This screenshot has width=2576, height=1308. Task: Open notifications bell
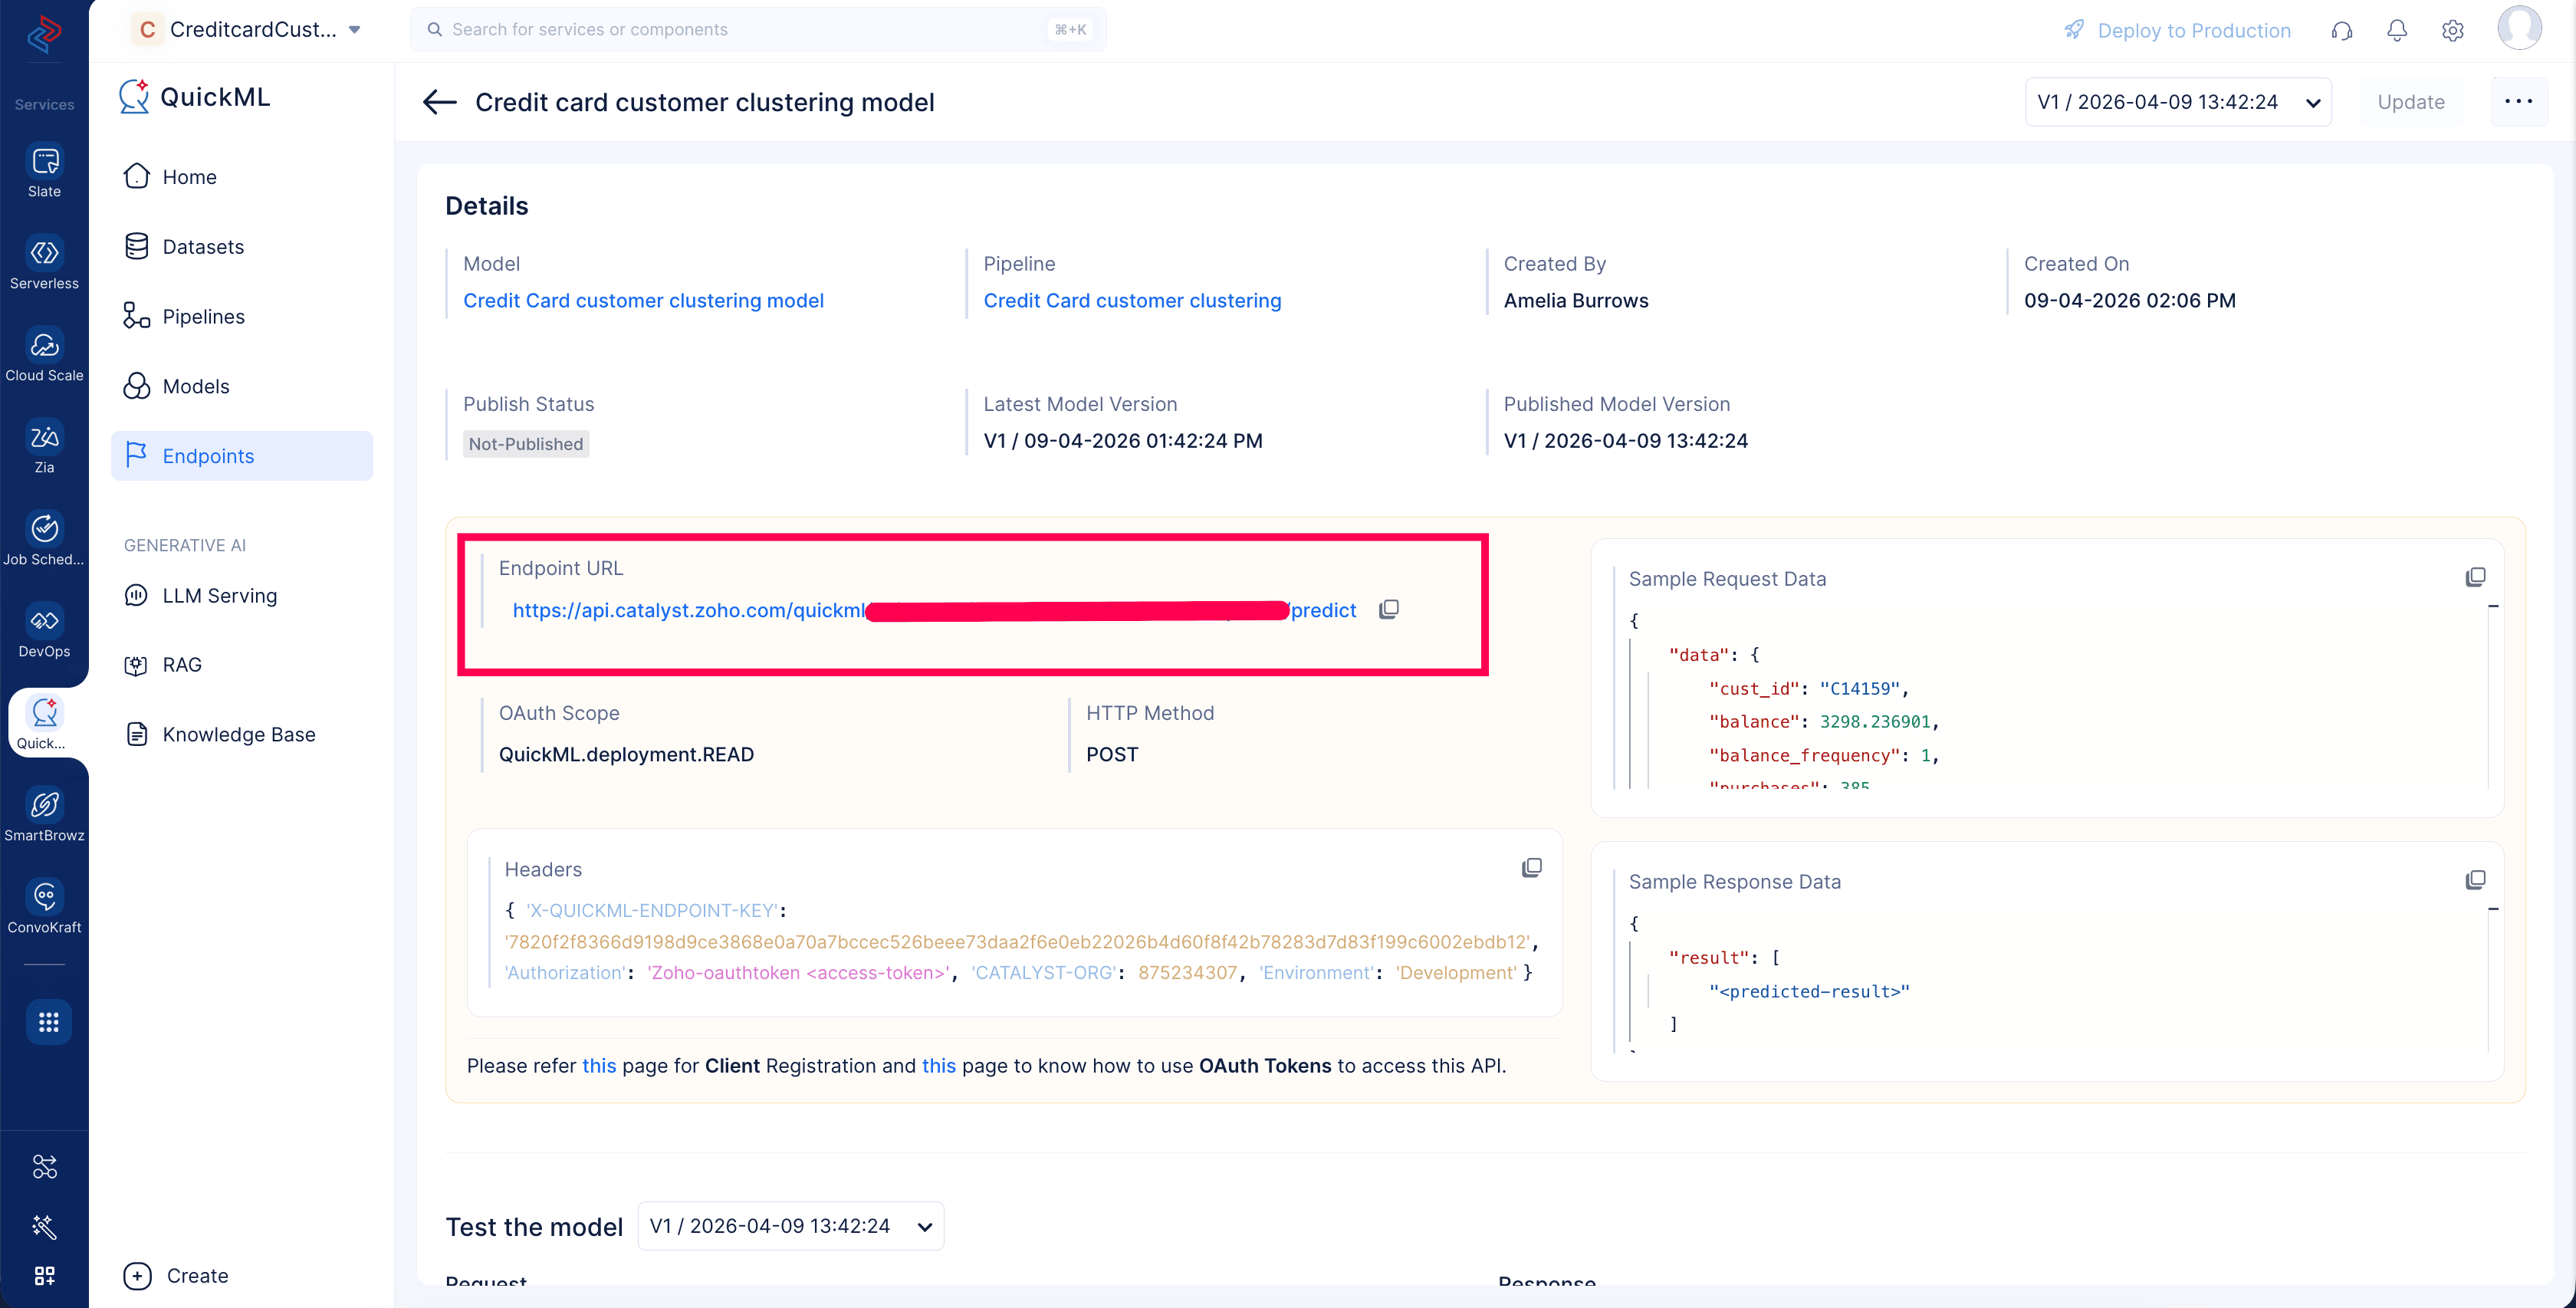[x=2397, y=30]
